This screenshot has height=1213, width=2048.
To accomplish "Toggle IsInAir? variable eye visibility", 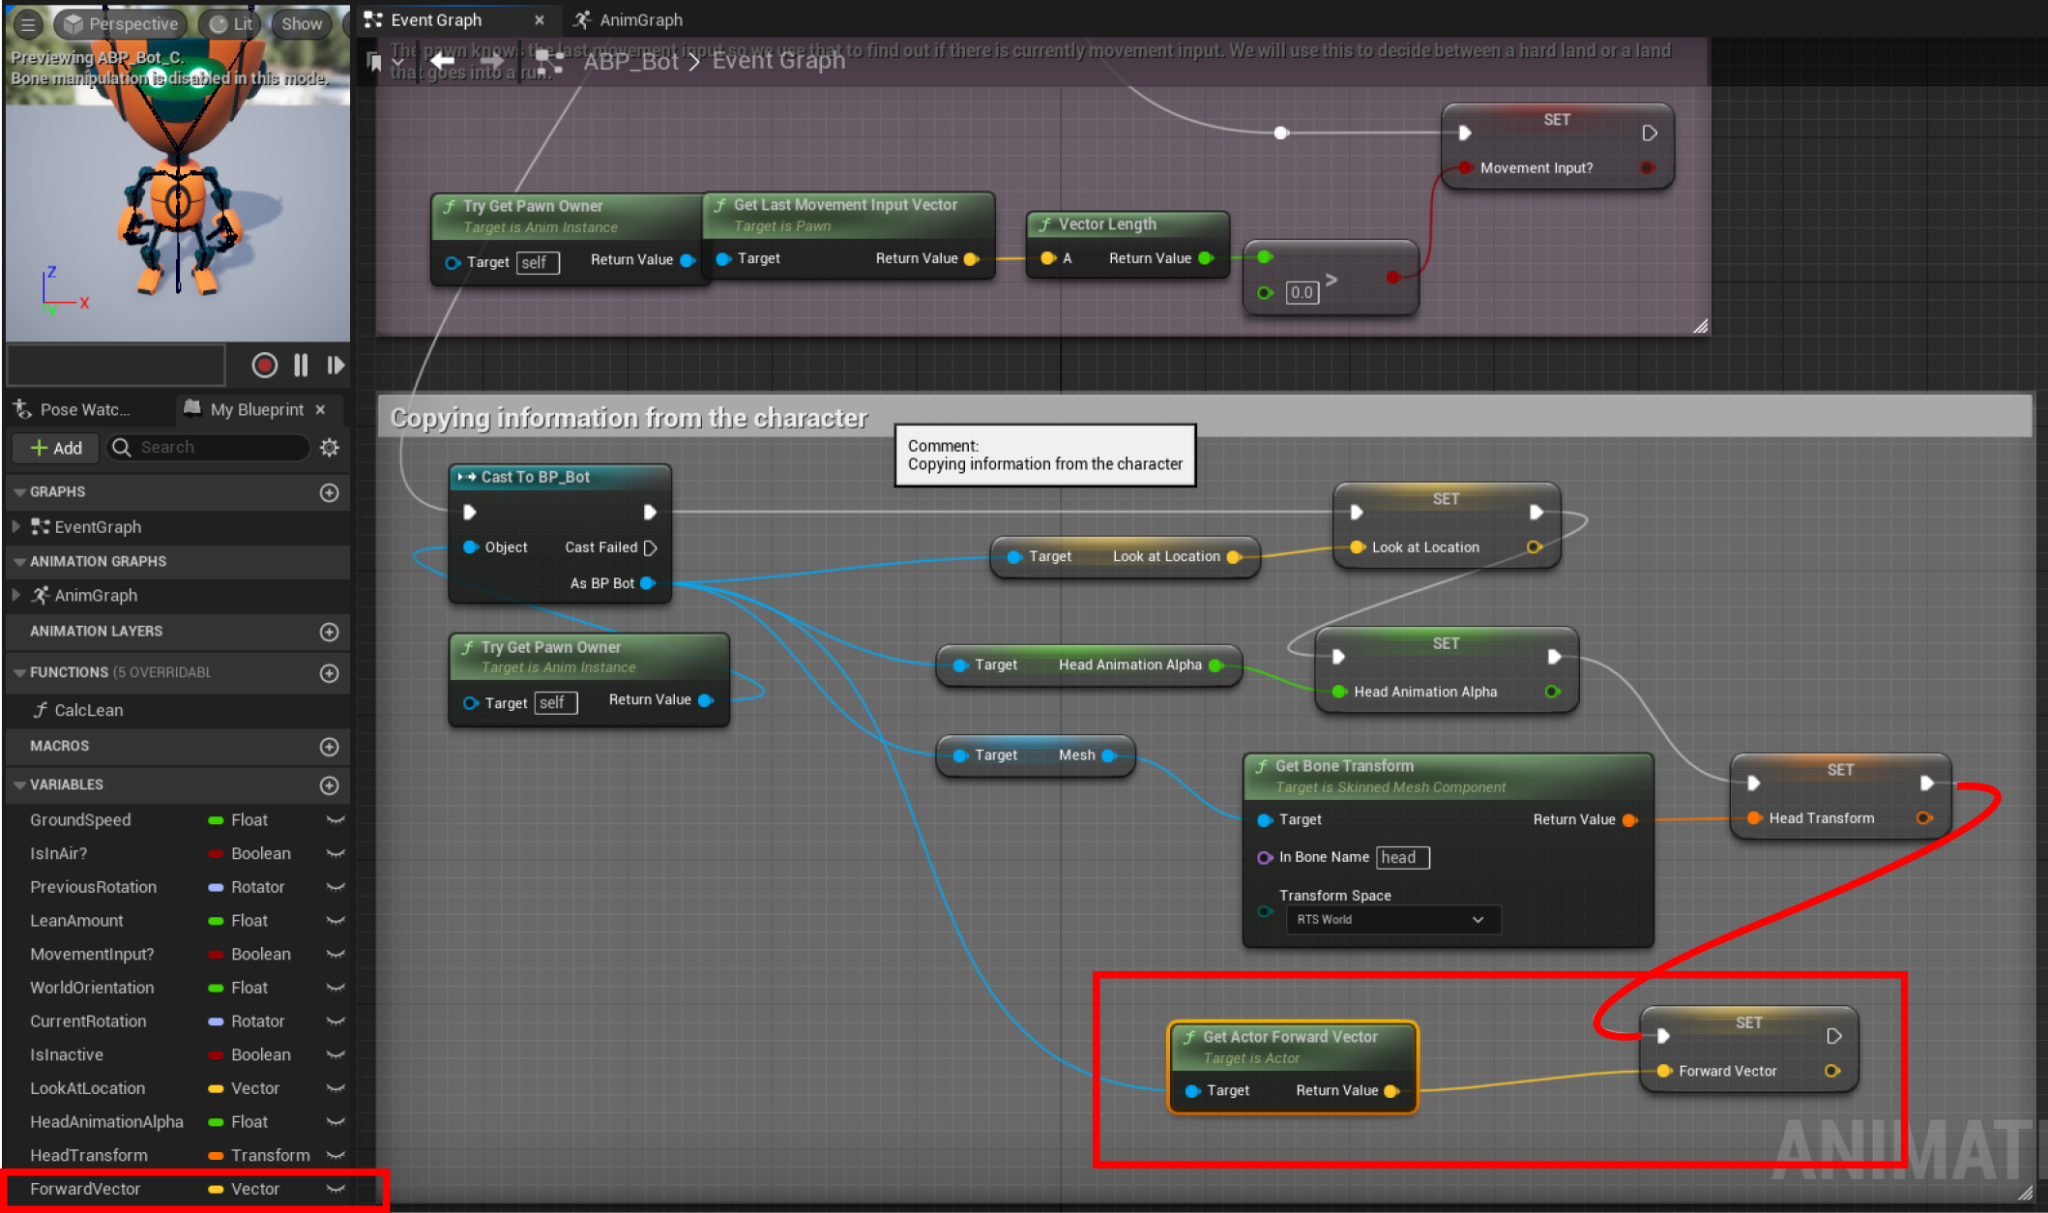I will click(x=336, y=854).
